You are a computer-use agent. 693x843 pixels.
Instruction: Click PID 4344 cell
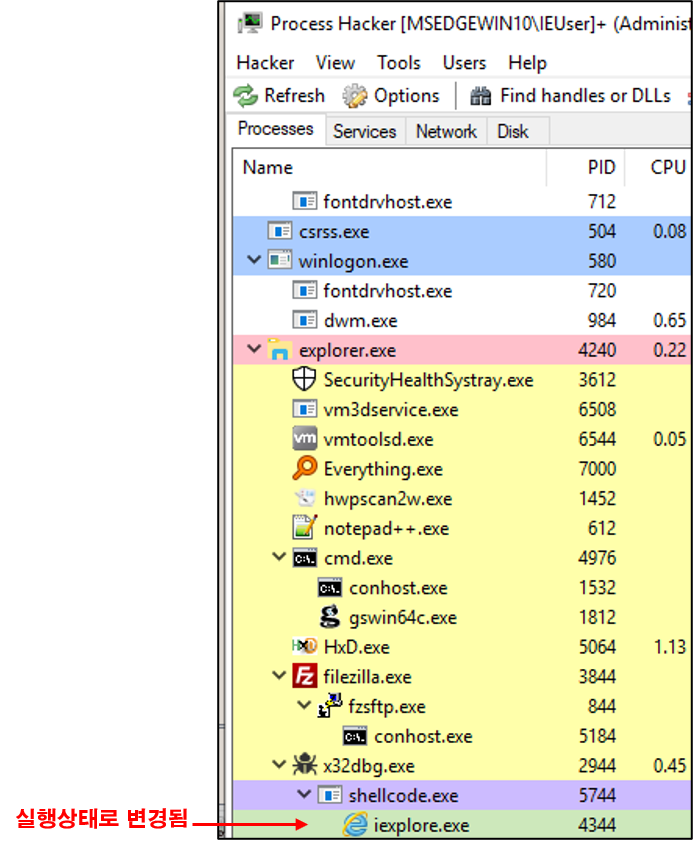(x=597, y=825)
